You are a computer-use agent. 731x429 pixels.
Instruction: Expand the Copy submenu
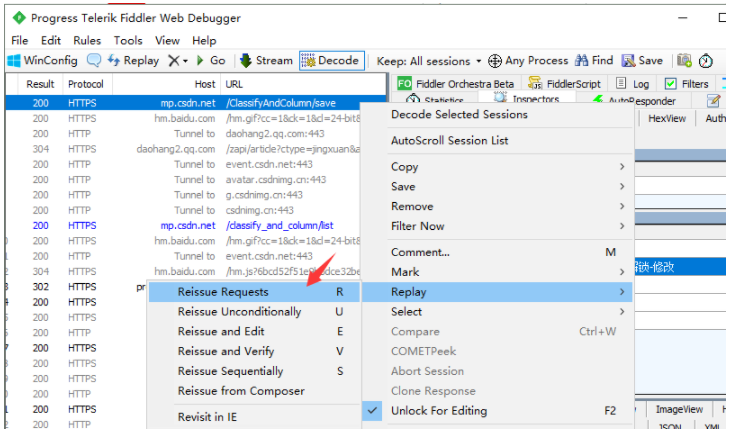pos(497,166)
